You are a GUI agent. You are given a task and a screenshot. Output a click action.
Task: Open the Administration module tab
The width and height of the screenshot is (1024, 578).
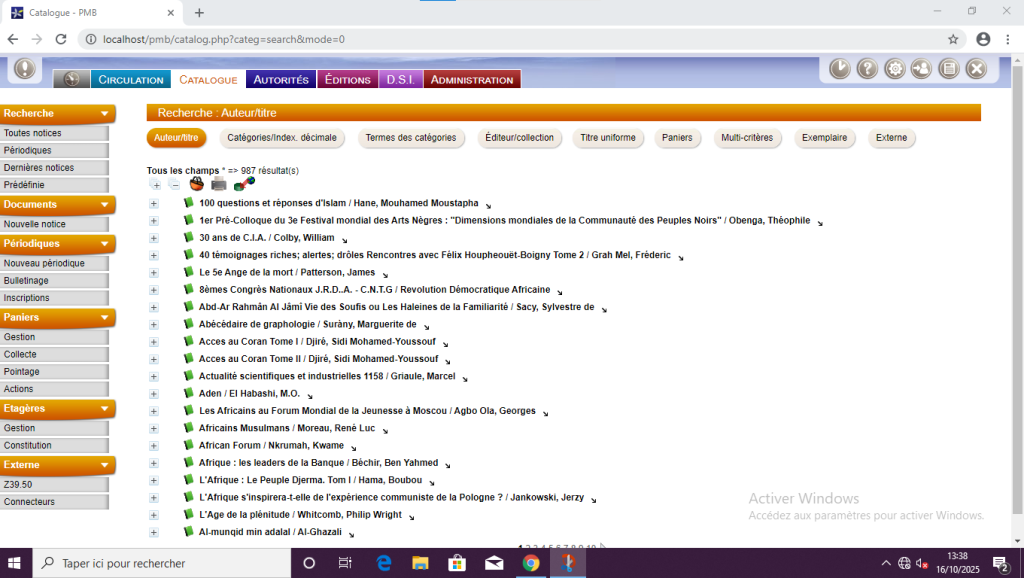click(x=472, y=80)
